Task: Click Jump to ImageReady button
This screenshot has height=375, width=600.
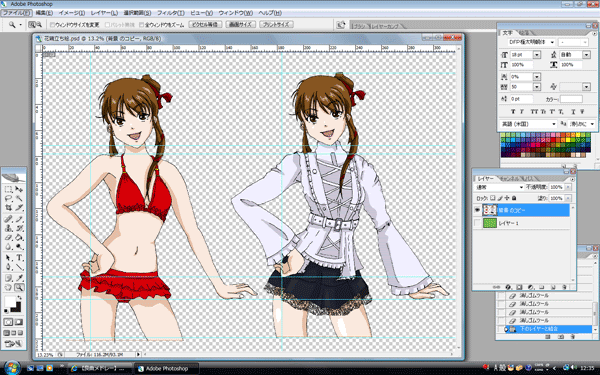Action: coord(13,344)
